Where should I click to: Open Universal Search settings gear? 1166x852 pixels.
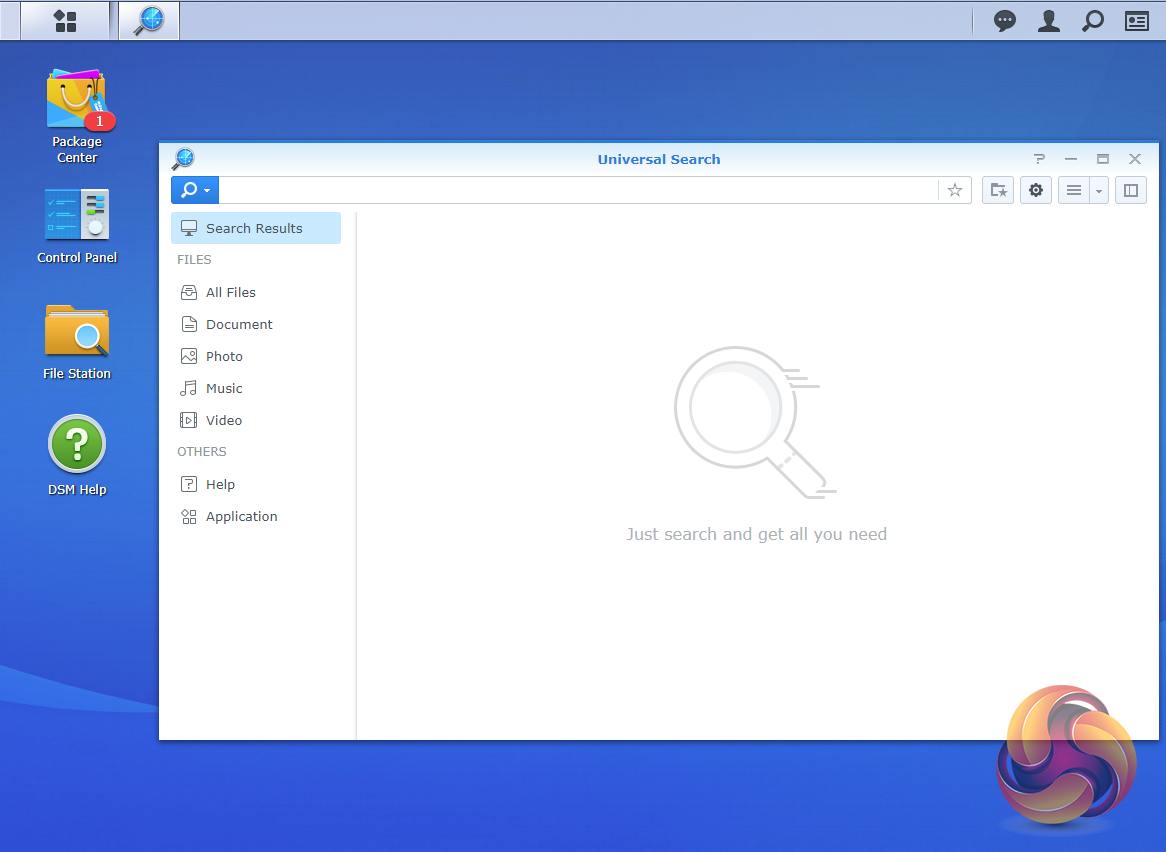point(1036,190)
